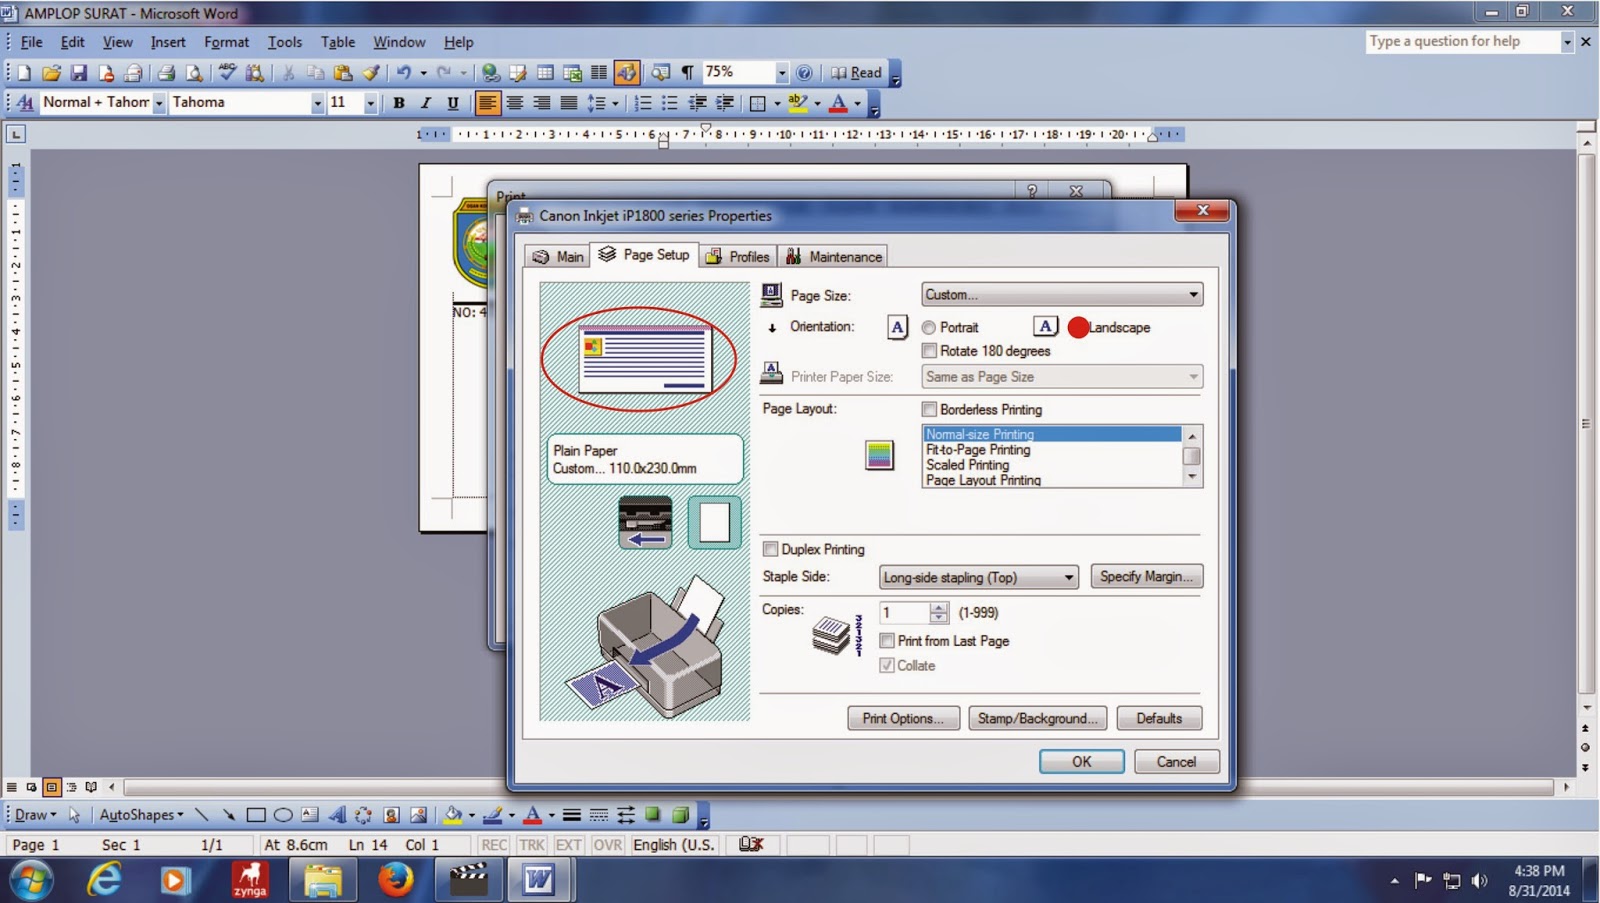Open the Firefox browser from the taskbar
Image resolution: width=1600 pixels, height=903 pixels.
click(395, 880)
